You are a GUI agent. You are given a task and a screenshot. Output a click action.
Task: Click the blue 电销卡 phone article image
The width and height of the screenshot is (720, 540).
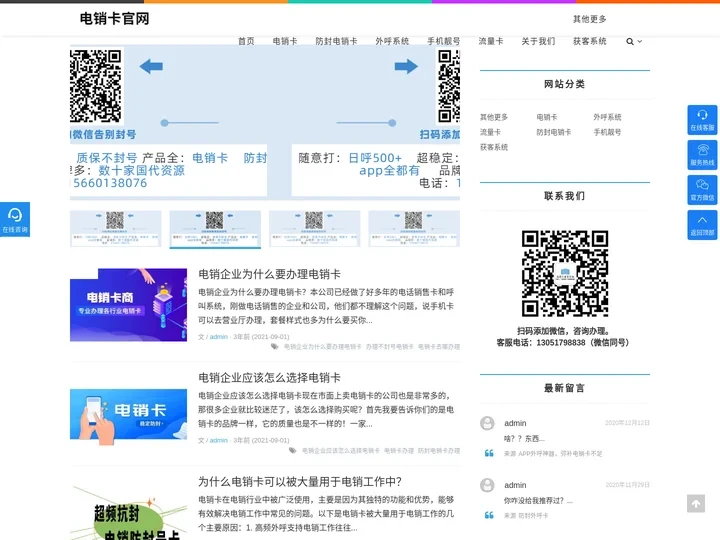(129, 417)
